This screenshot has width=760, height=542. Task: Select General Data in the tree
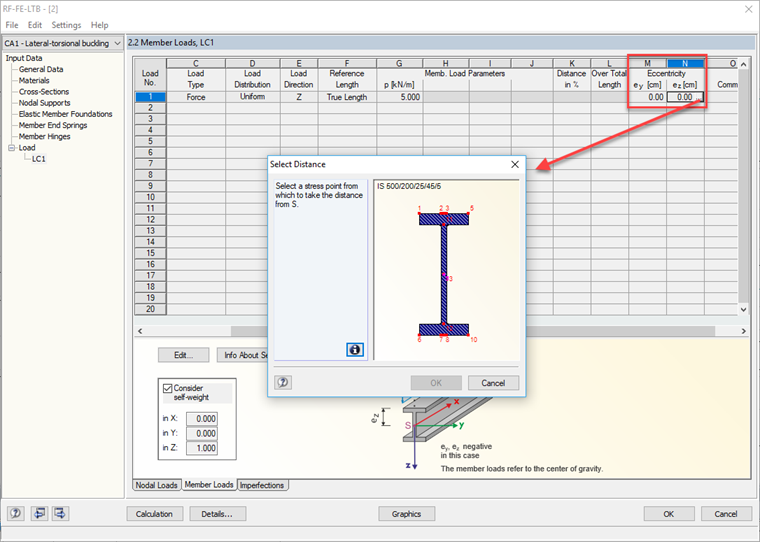(41, 69)
